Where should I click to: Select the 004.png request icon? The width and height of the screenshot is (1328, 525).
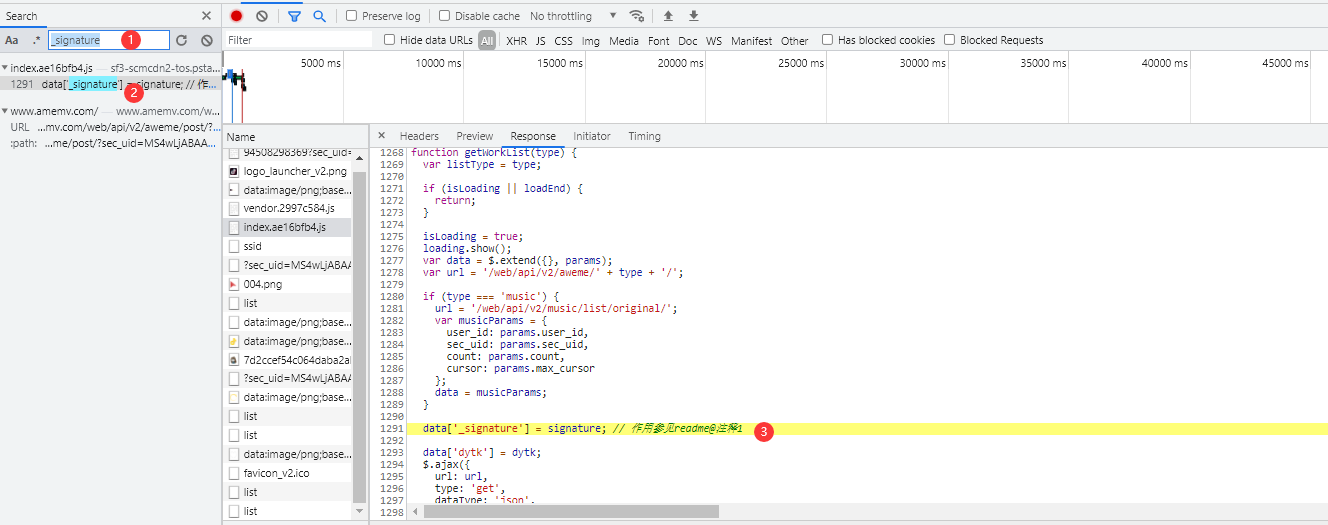point(234,284)
